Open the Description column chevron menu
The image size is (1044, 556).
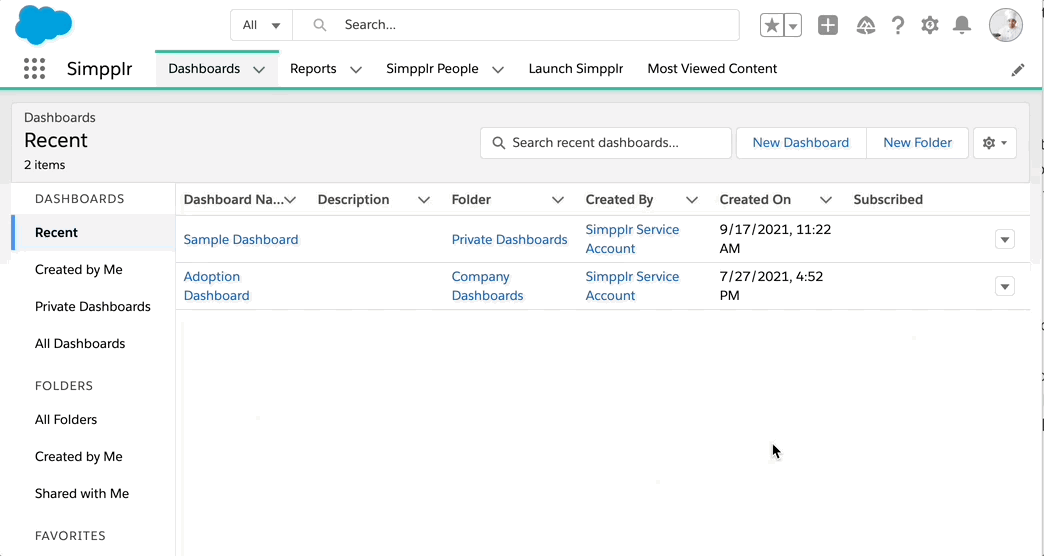pos(423,200)
